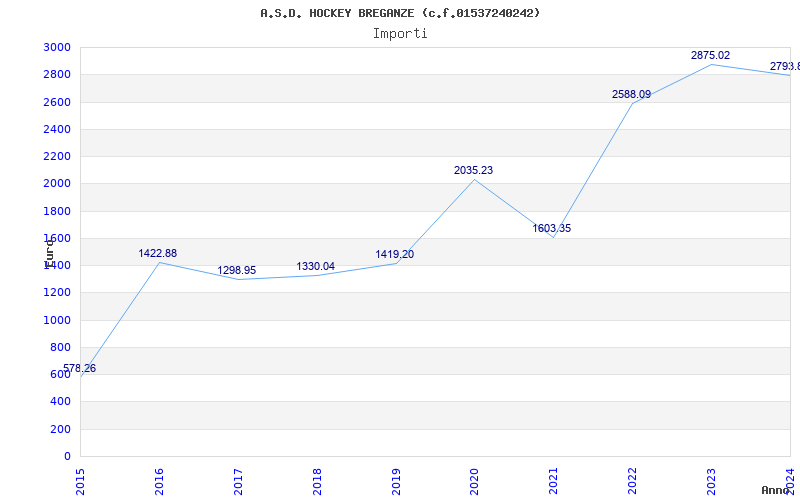The image size is (800, 500).
Task: Select the 578.26 data label
Action: (80, 368)
